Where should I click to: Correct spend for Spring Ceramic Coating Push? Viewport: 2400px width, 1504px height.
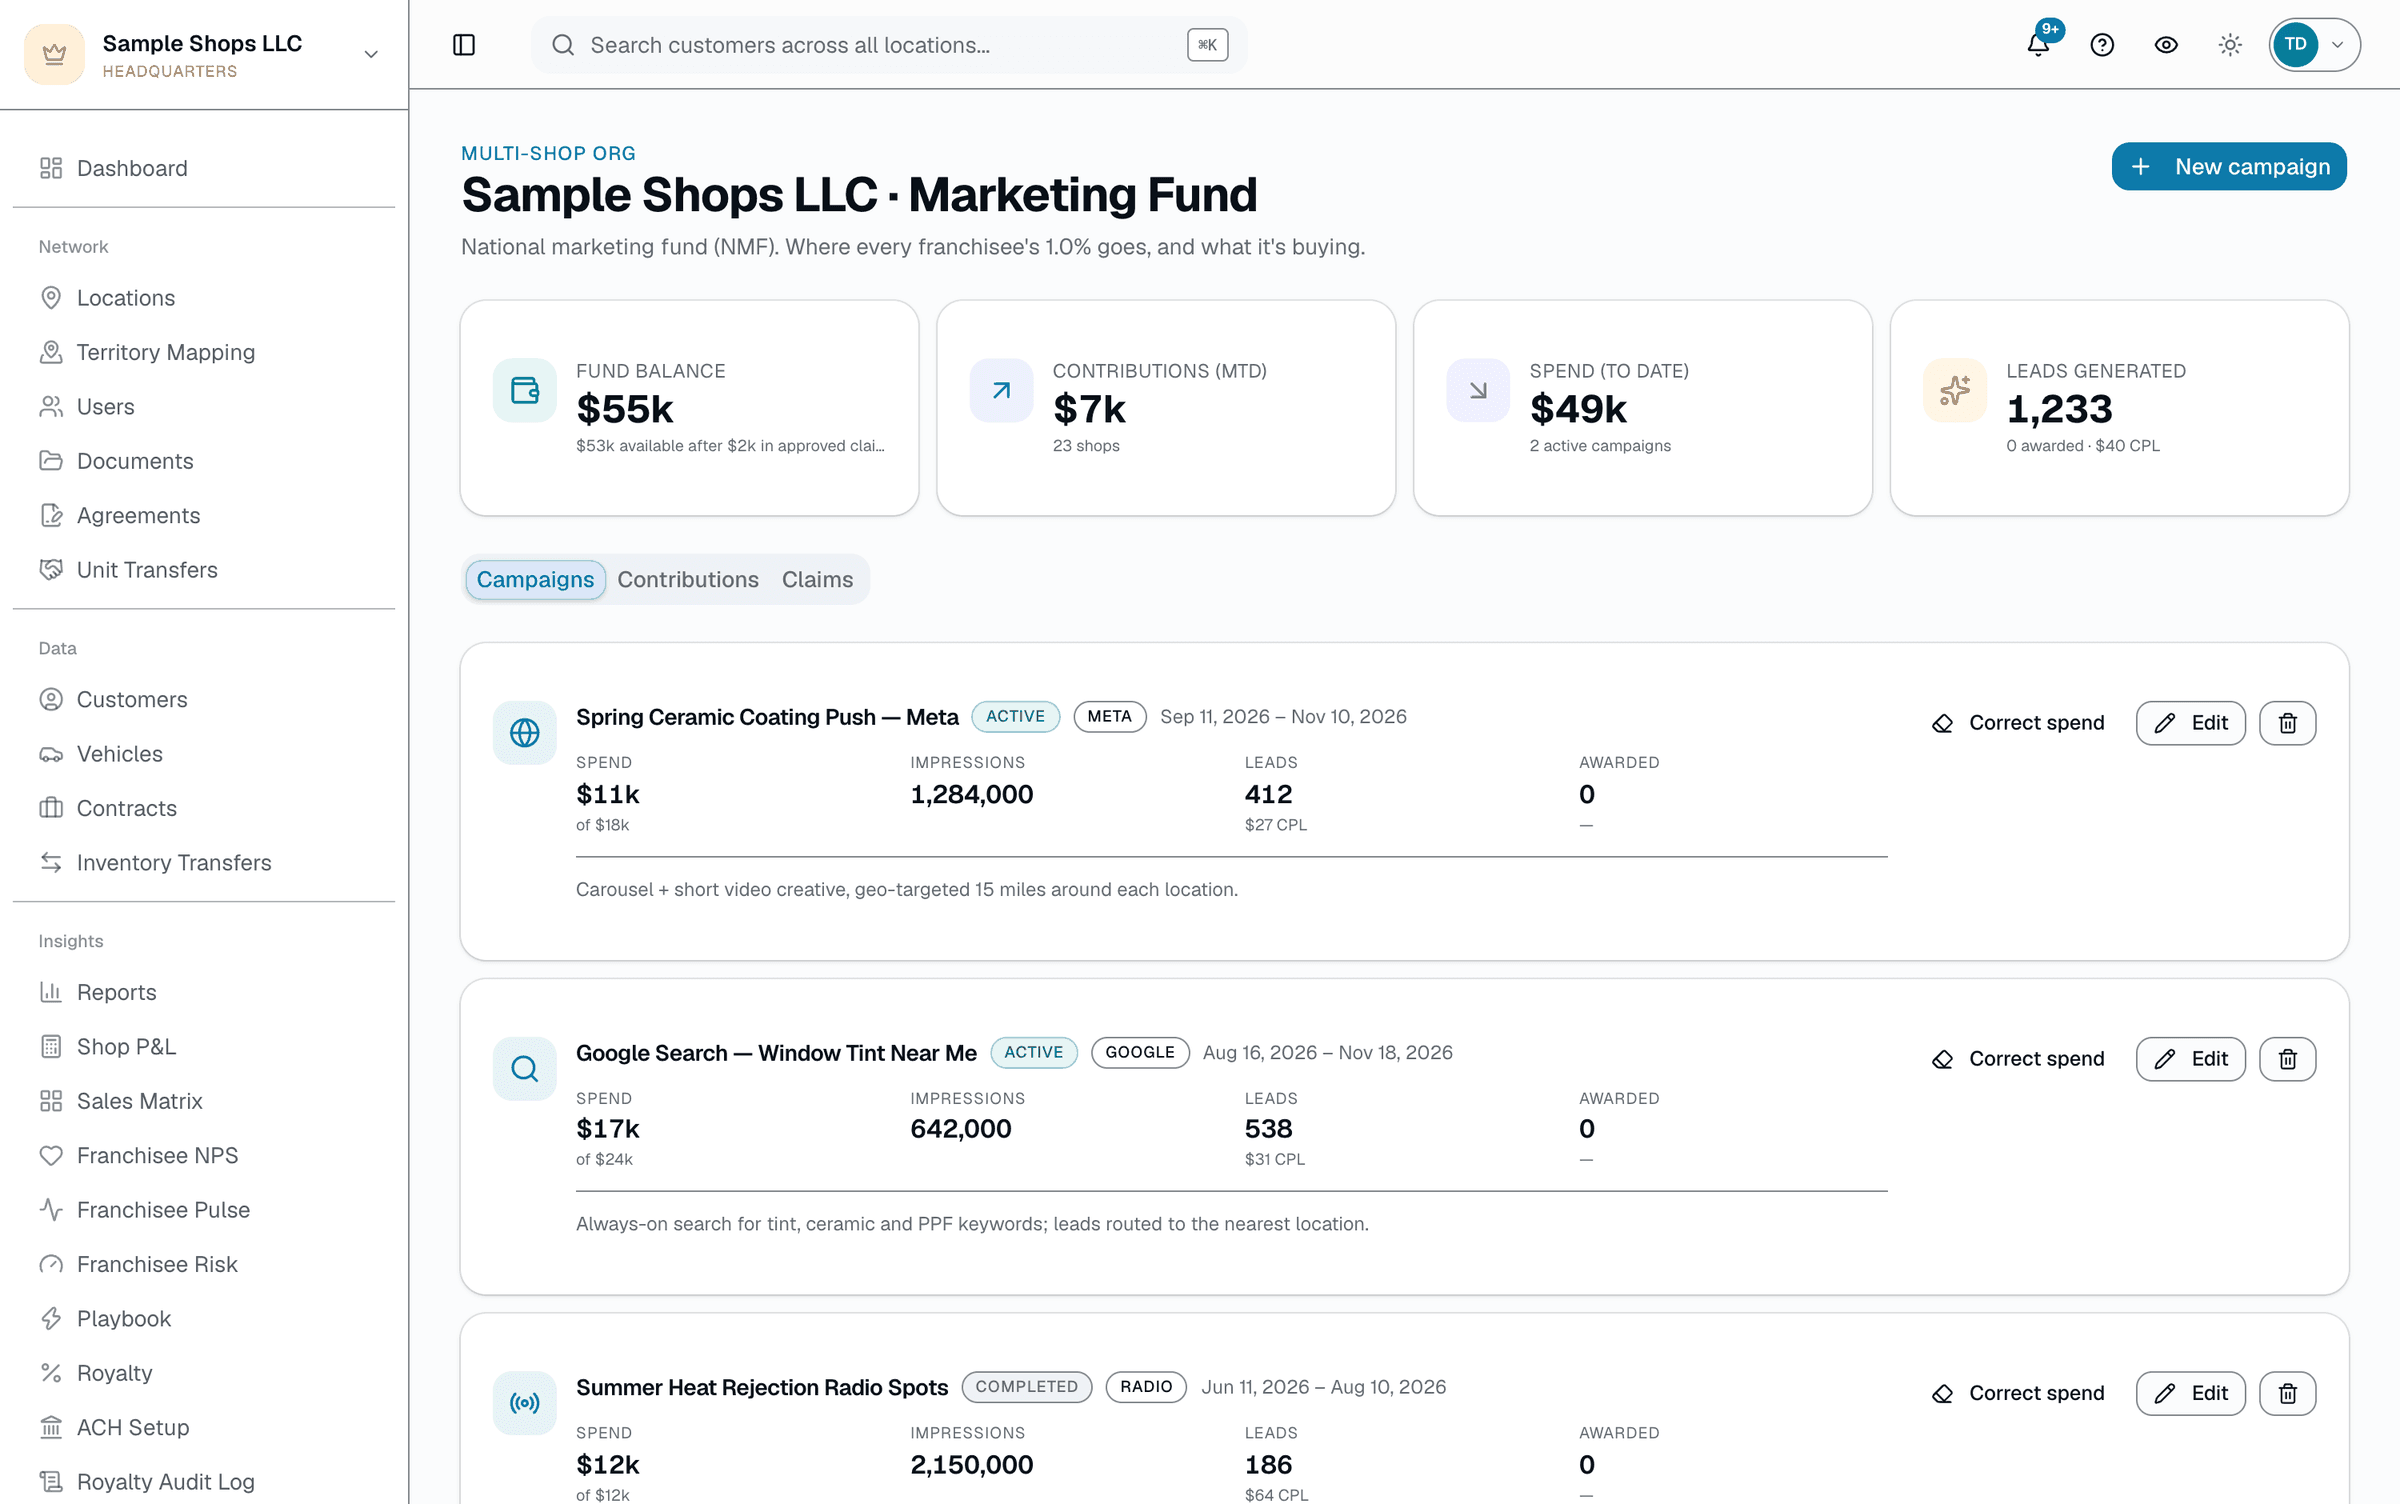pos(2018,723)
